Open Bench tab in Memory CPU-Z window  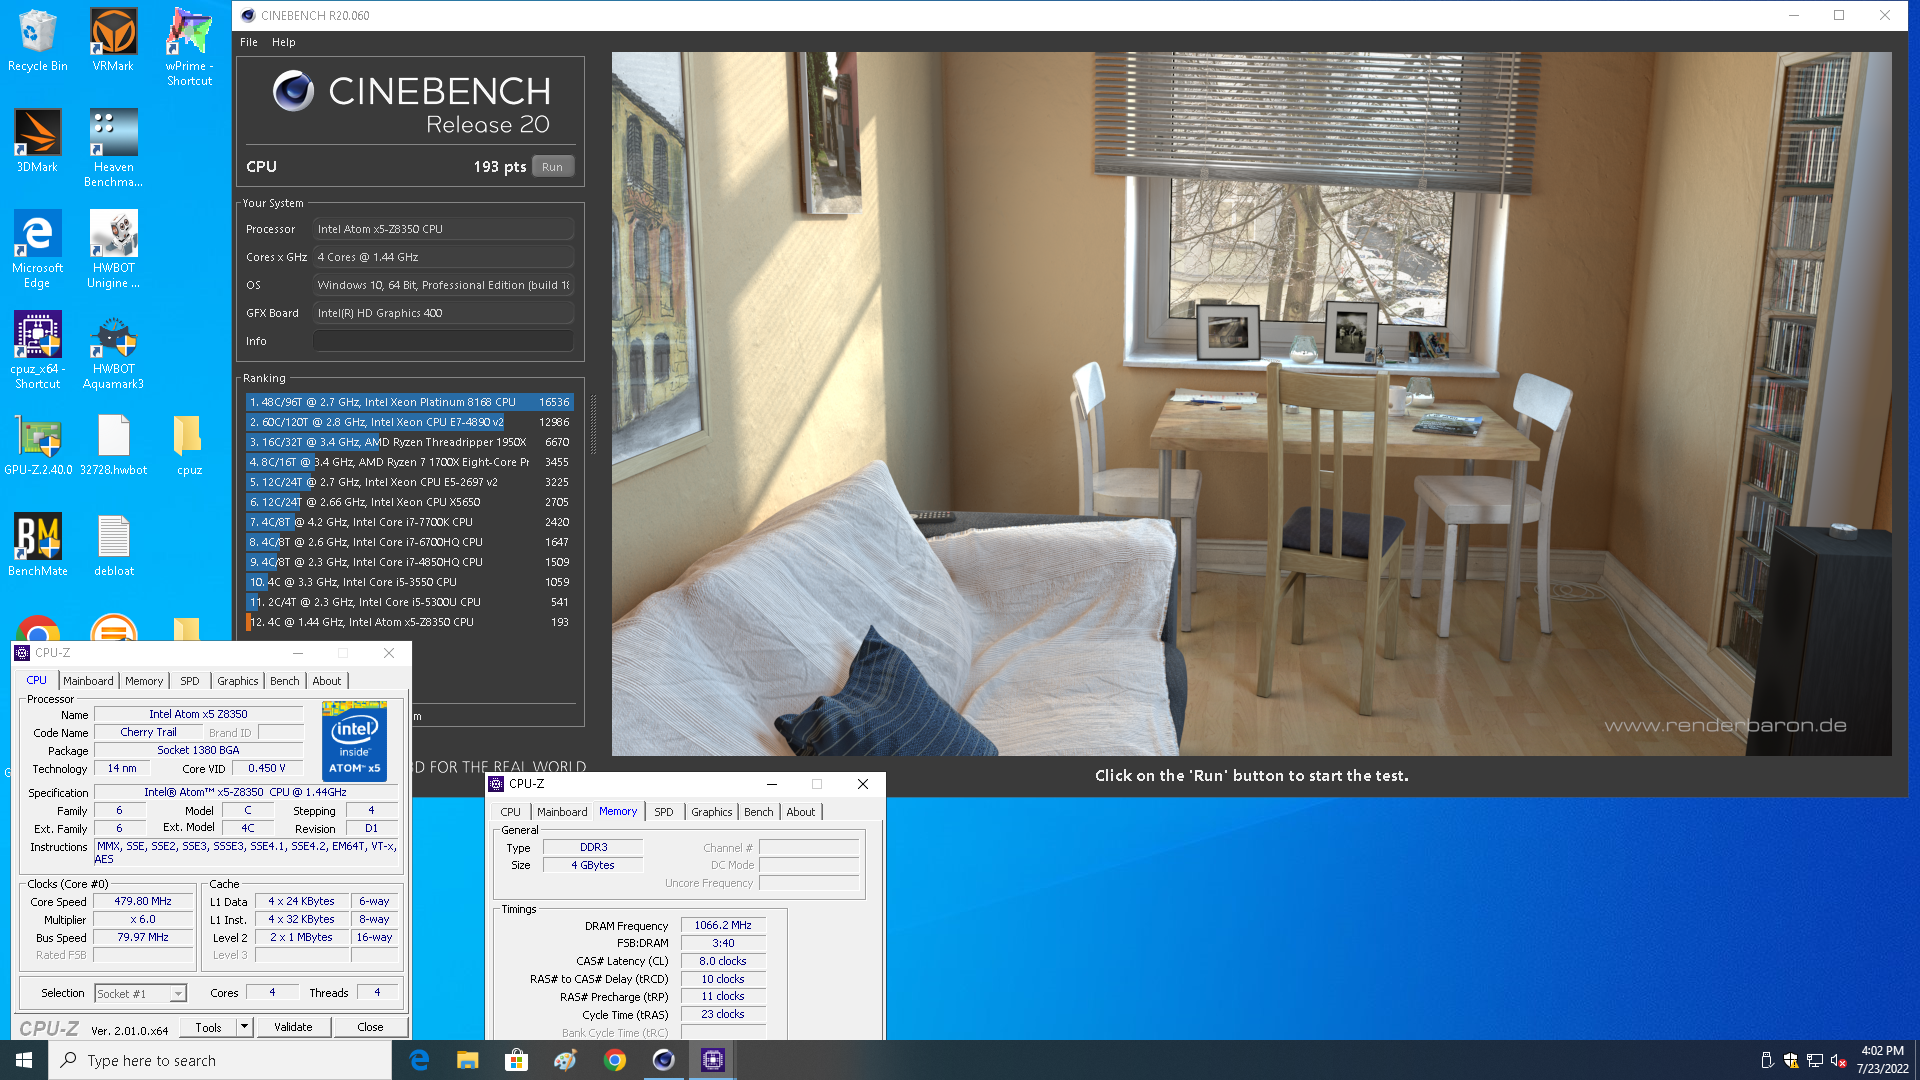point(759,812)
